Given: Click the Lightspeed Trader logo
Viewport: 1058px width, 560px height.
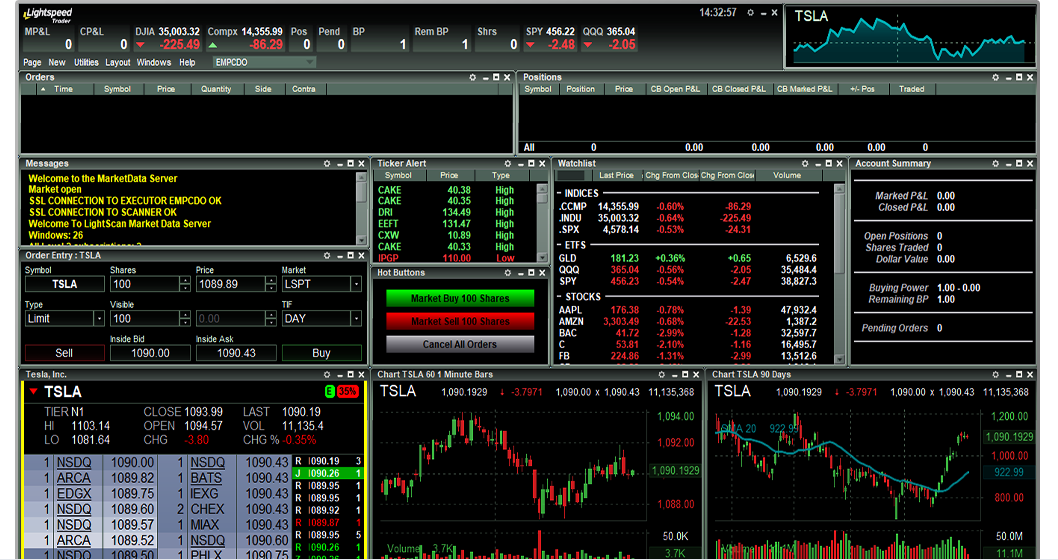Looking at the screenshot, I should (x=47, y=15).
